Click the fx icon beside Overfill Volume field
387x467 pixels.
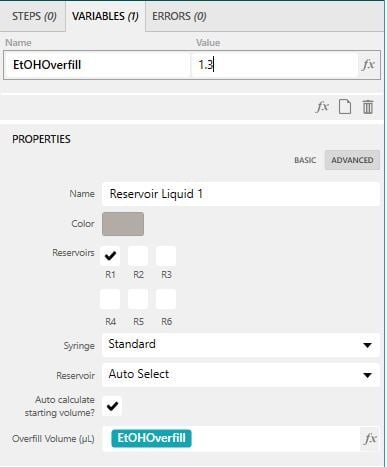tap(370, 439)
